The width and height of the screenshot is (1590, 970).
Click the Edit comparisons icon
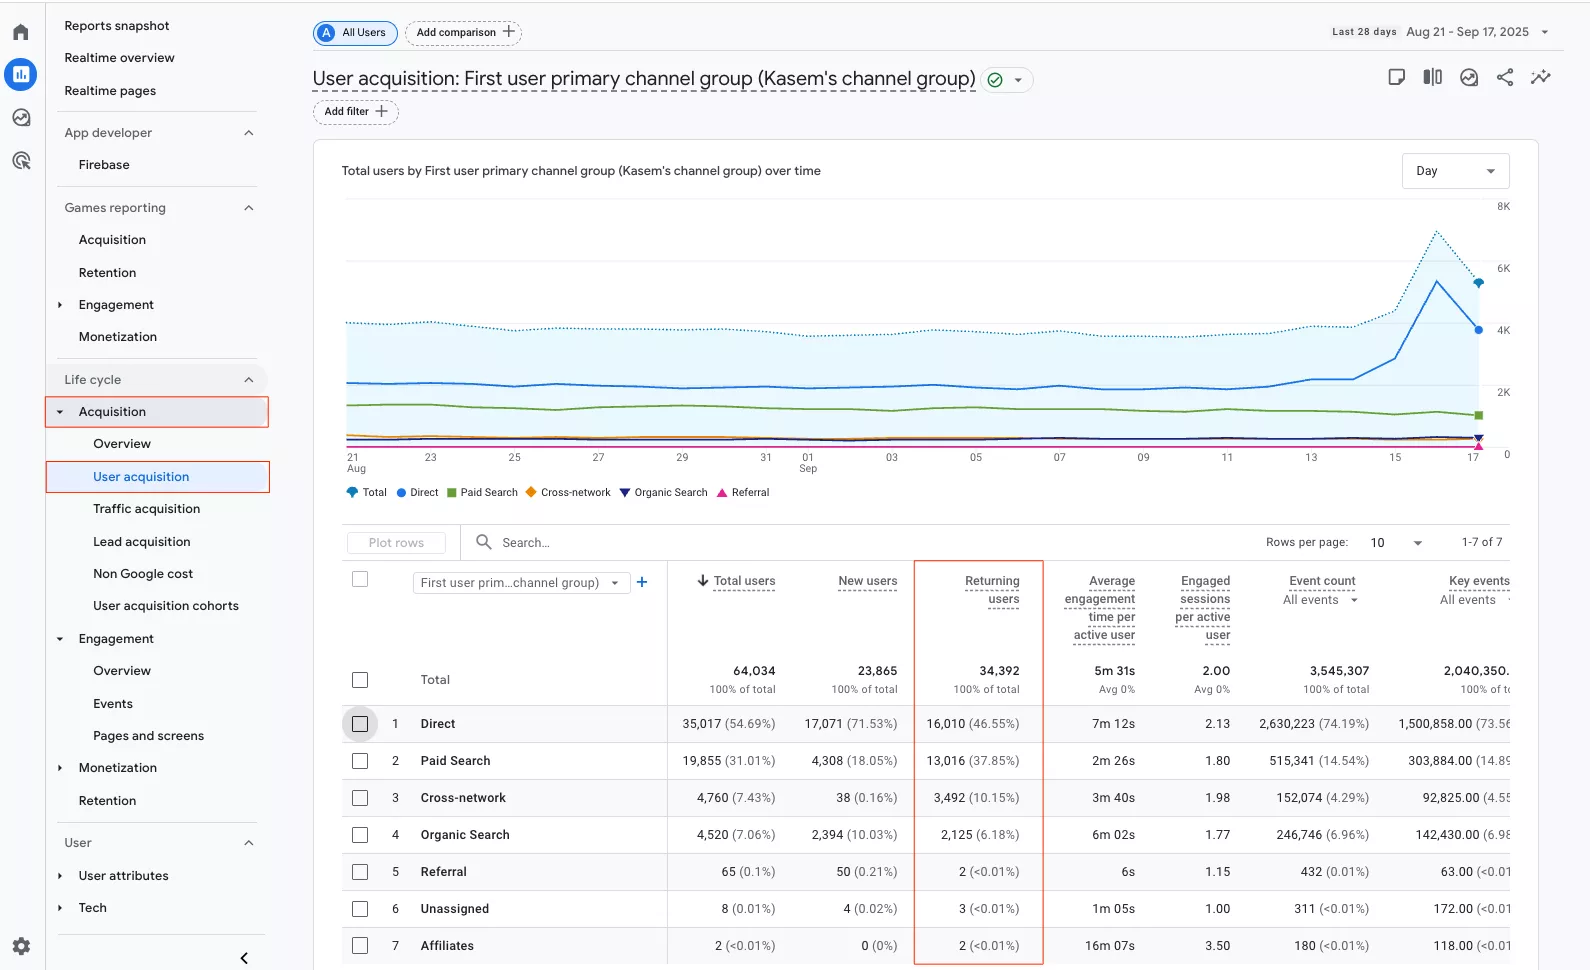click(x=1433, y=77)
